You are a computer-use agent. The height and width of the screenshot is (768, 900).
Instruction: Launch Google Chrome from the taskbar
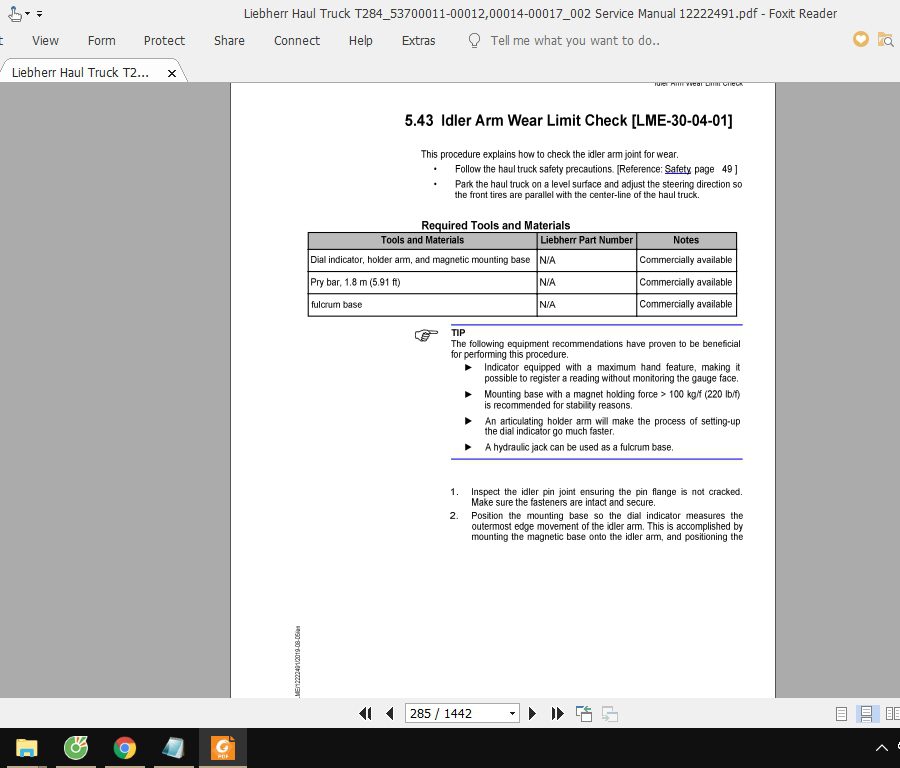(125, 748)
